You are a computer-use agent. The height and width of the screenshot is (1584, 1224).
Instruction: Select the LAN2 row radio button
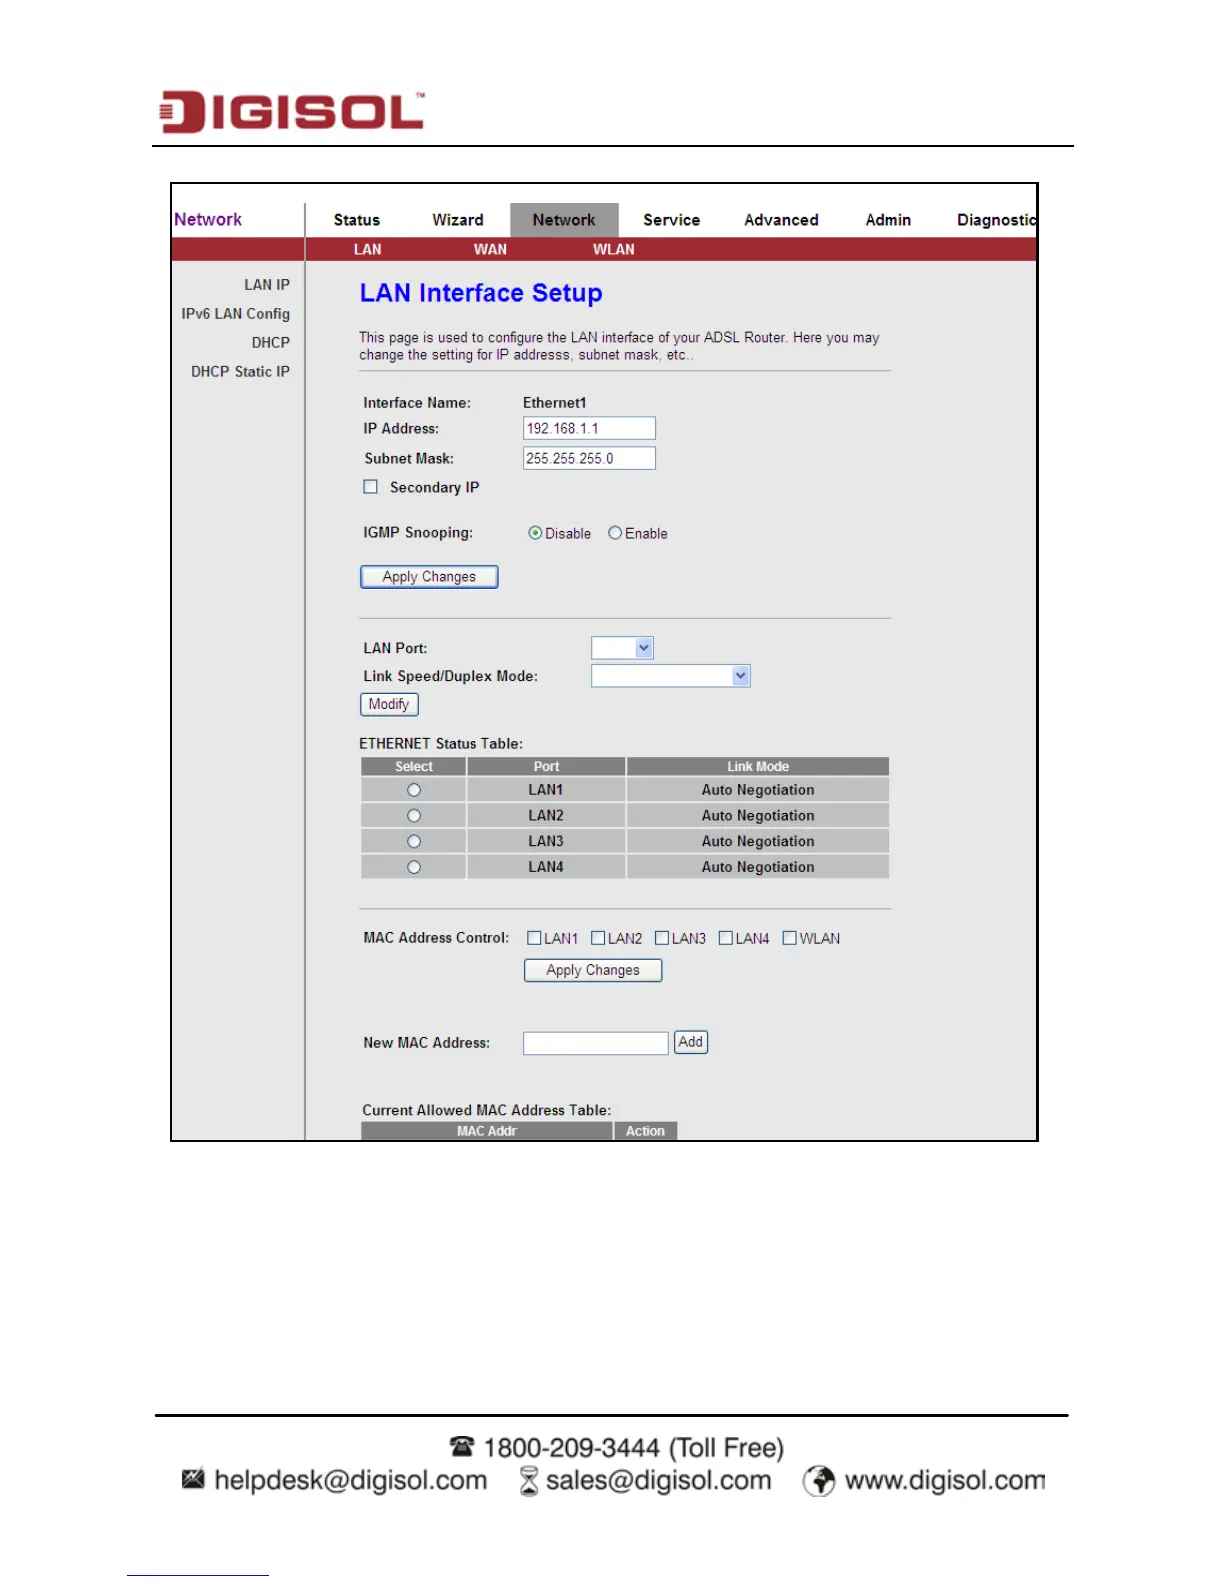coord(414,816)
